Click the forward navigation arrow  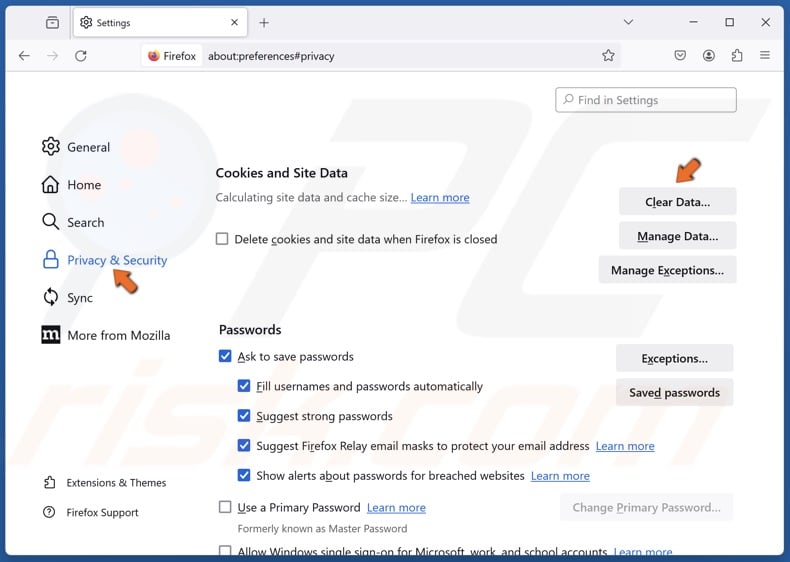pyautogui.click(x=52, y=55)
